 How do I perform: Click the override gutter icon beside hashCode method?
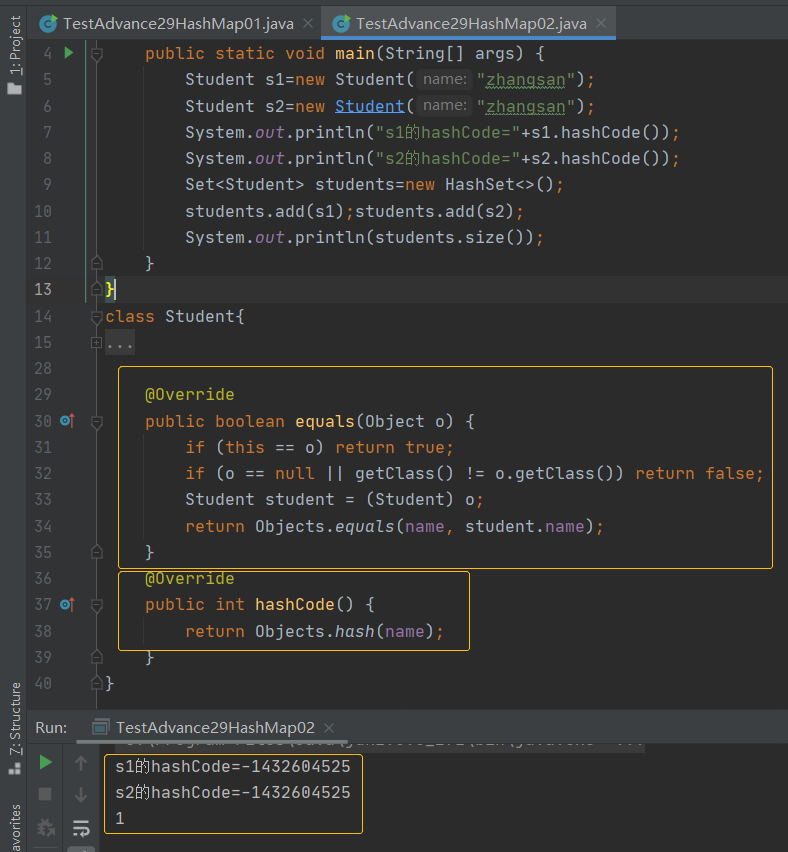tap(67, 604)
